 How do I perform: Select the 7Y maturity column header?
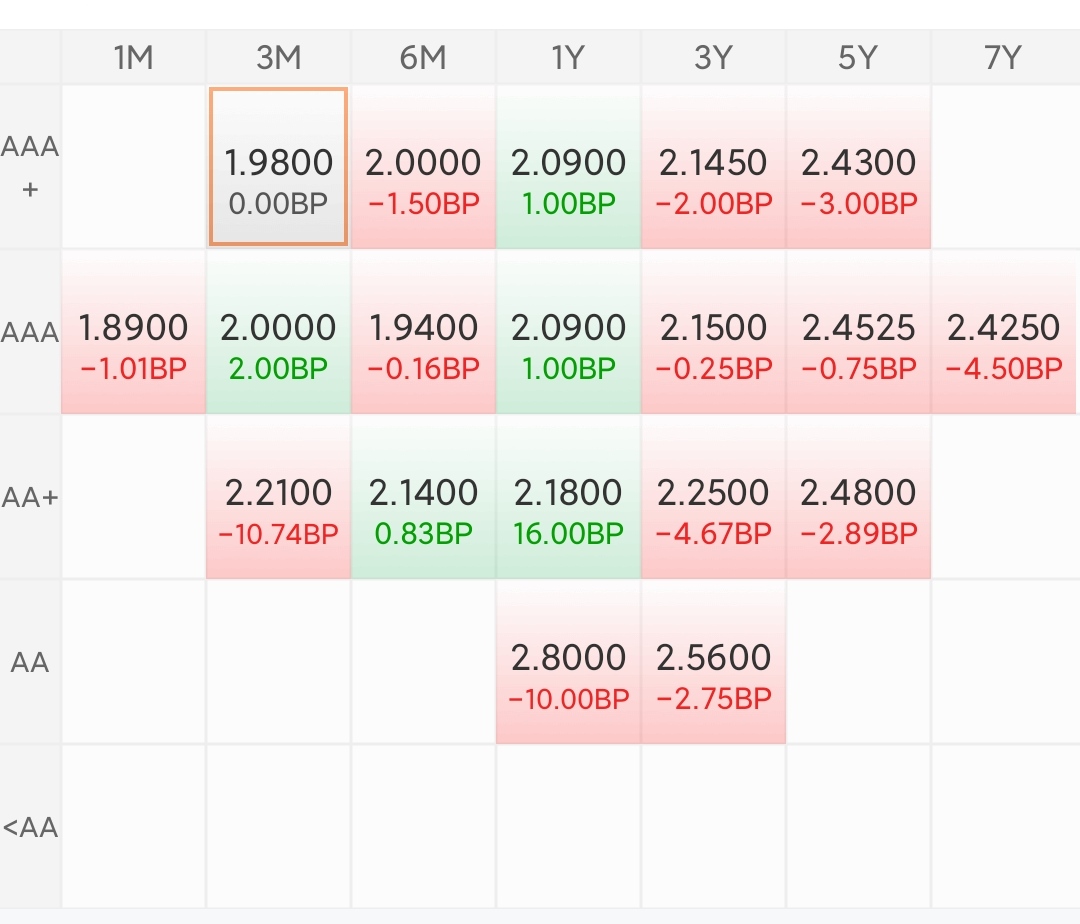1002,58
